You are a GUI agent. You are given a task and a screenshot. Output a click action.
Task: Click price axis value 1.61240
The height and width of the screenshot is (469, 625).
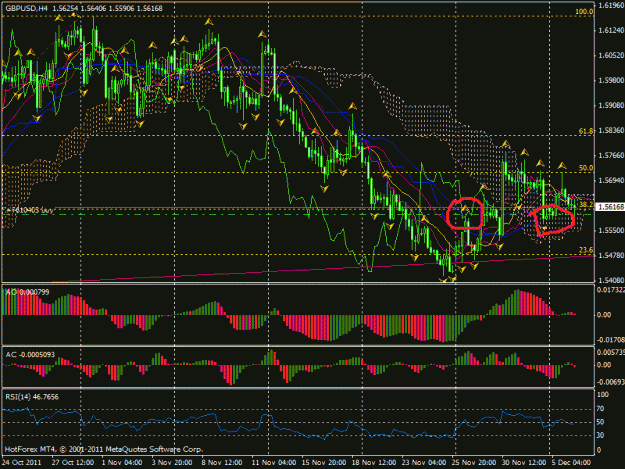pos(611,30)
